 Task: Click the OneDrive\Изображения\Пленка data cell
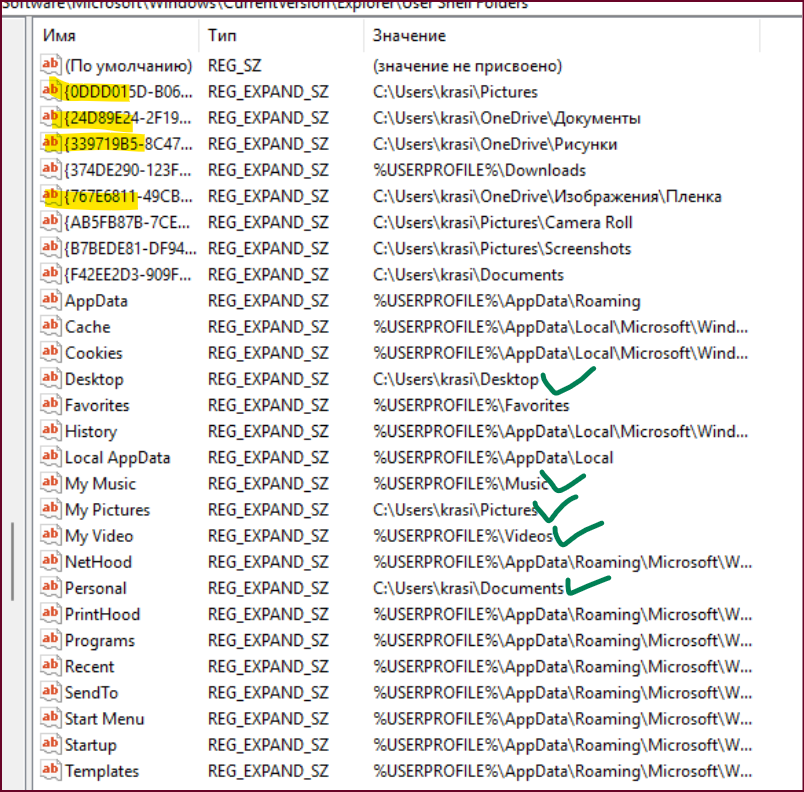[547, 197]
